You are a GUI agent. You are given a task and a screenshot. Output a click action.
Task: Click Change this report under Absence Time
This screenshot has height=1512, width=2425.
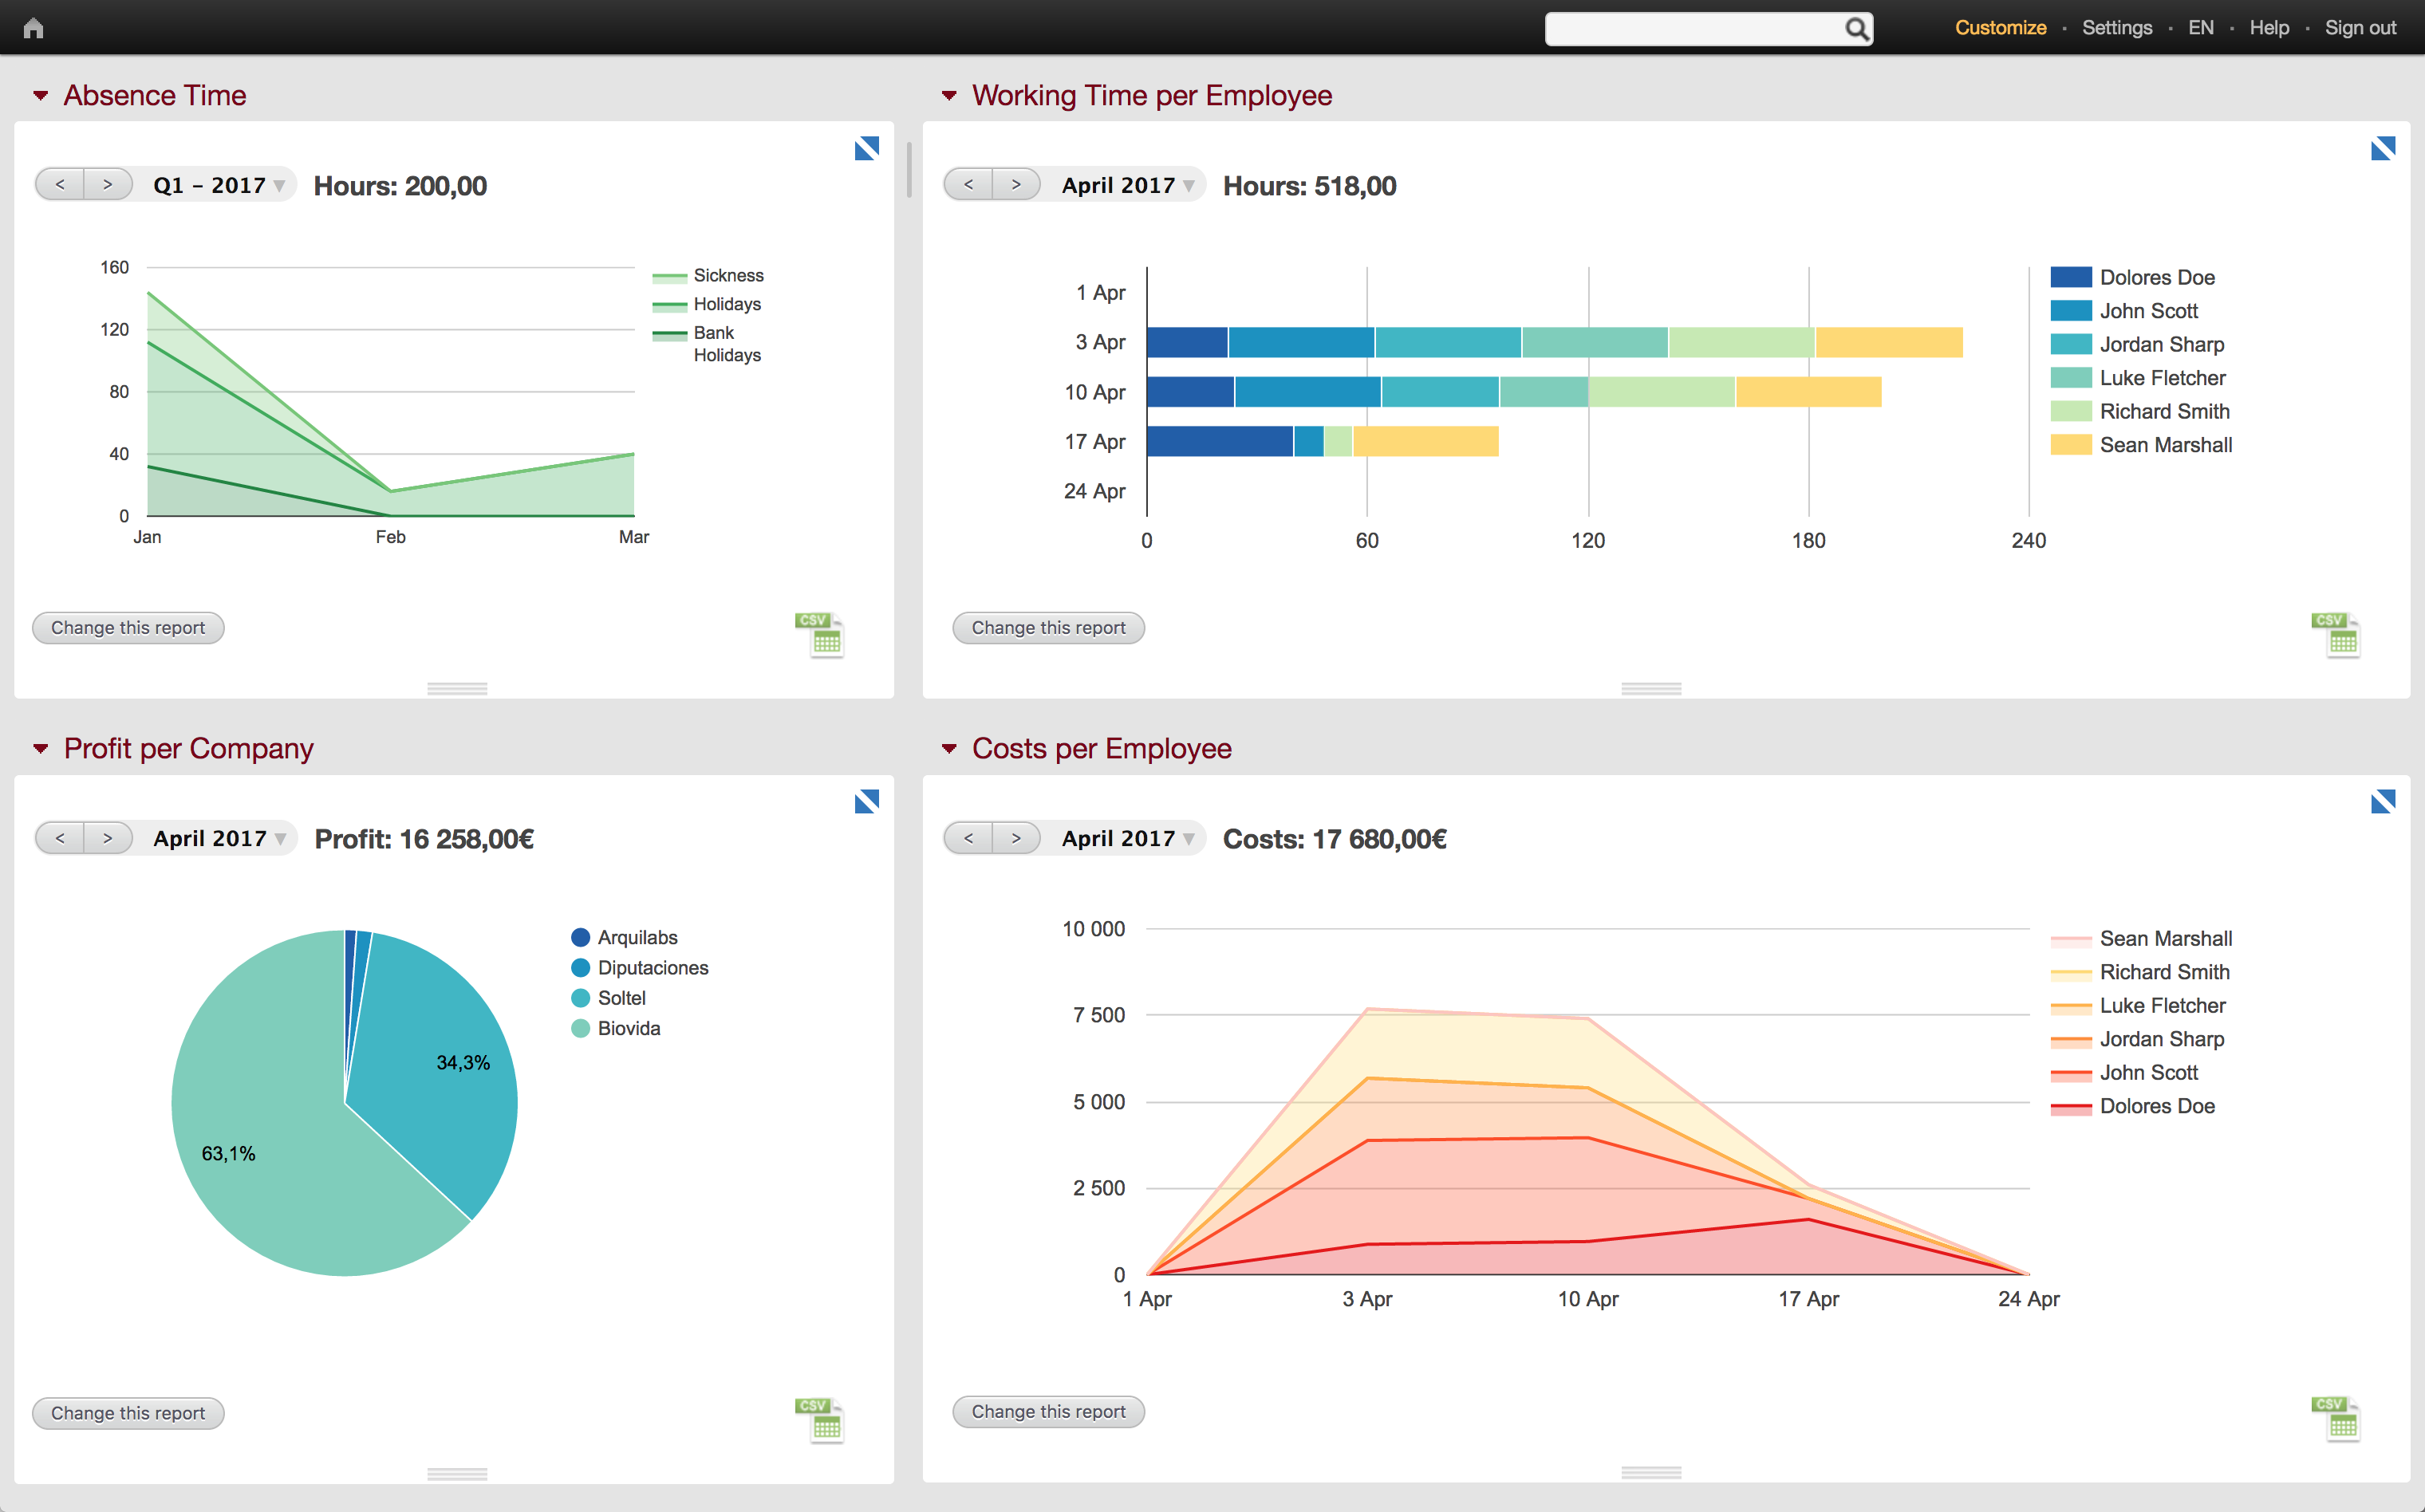point(128,628)
